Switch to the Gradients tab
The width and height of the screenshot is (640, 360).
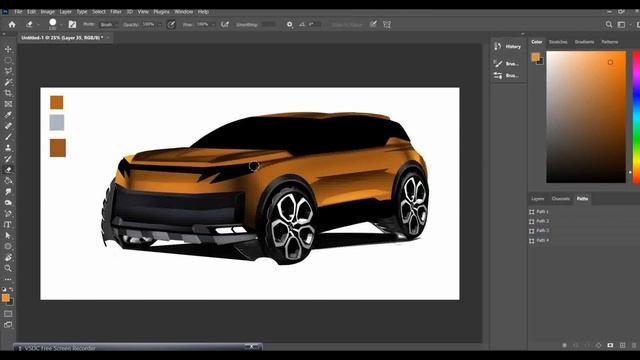[x=584, y=42]
